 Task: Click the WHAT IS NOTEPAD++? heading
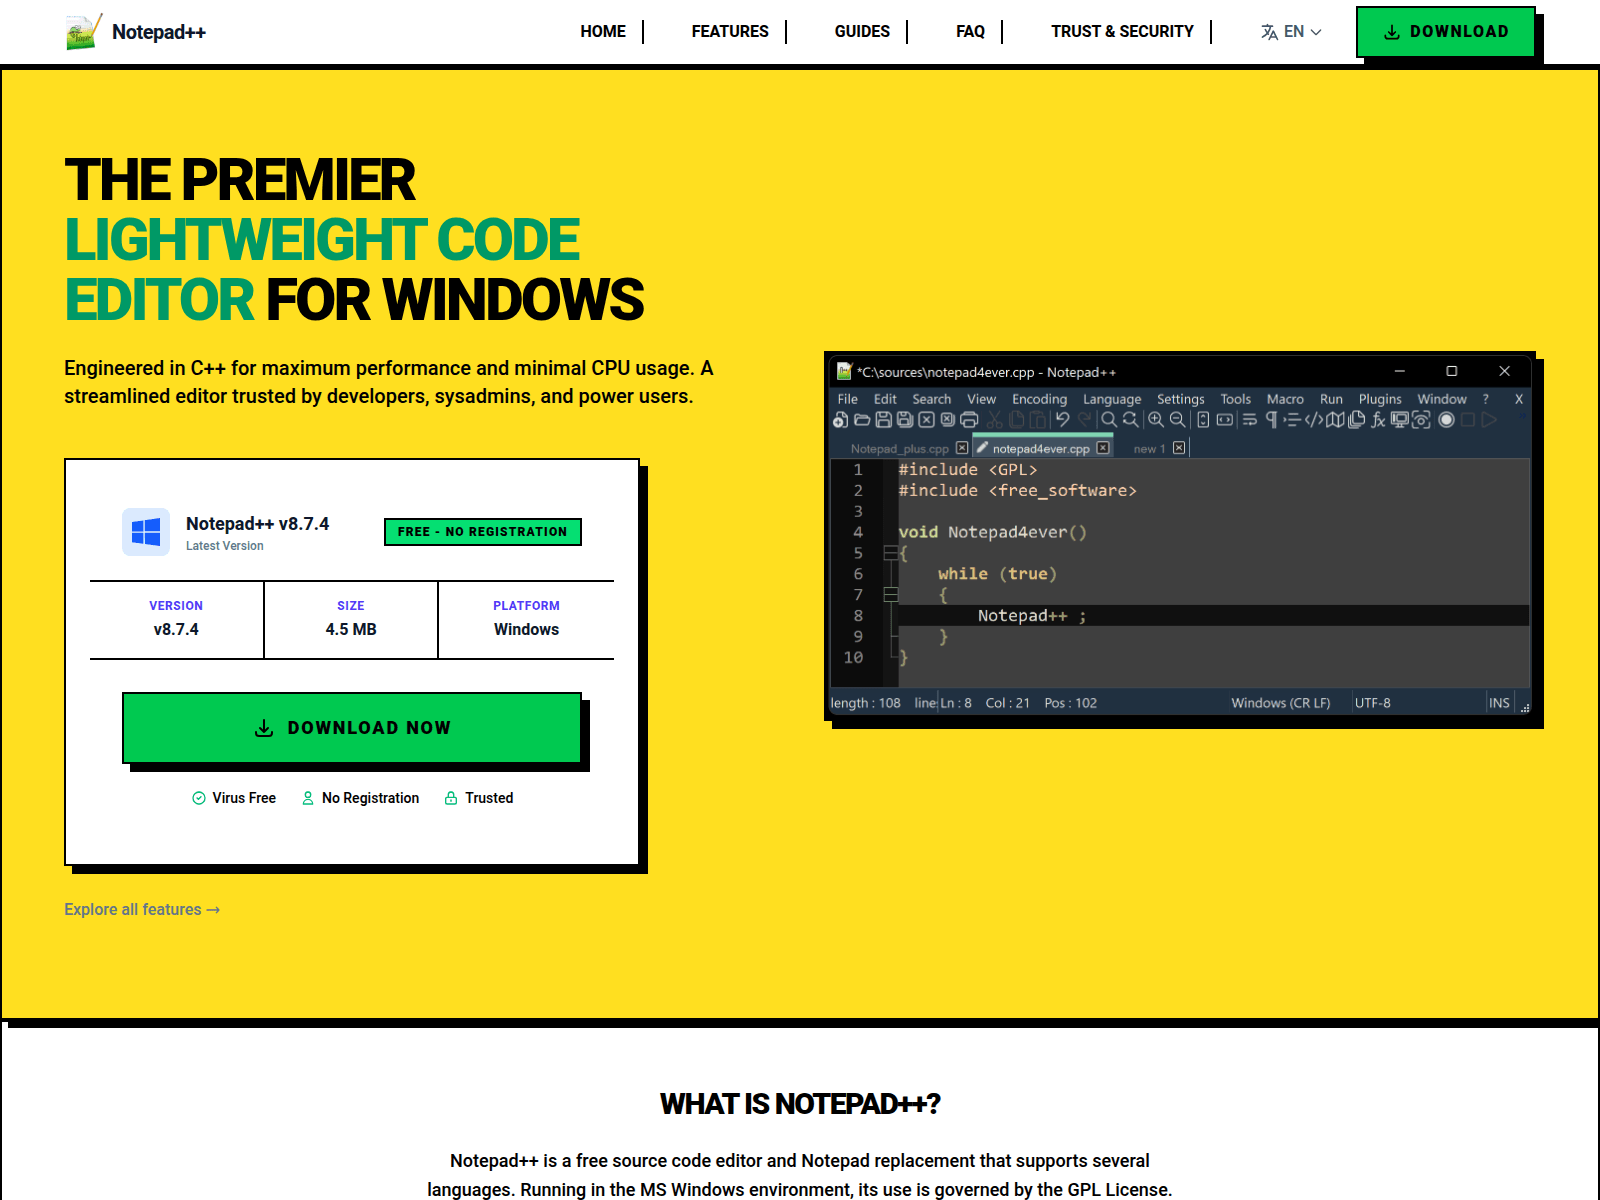800,1104
